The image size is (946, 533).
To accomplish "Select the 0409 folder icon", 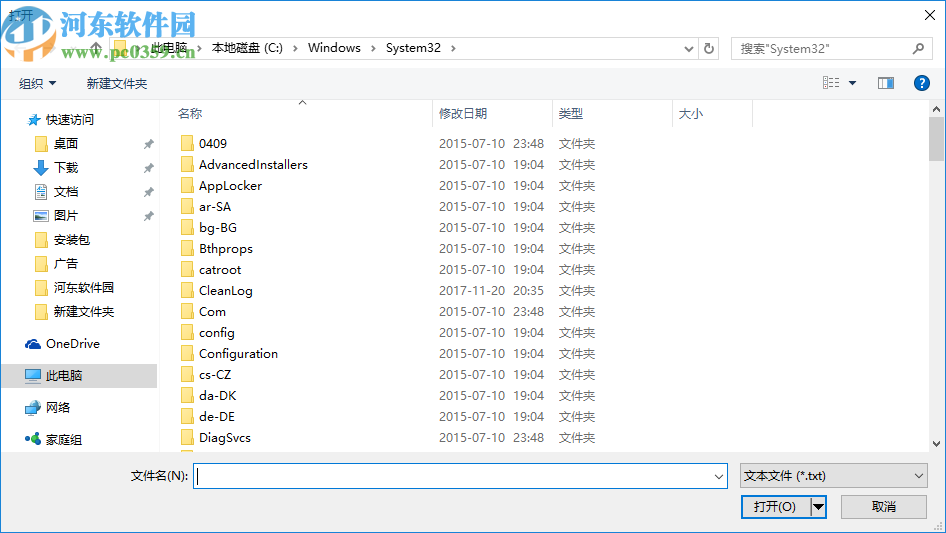I will pyautogui.click(x=188, y=143).
